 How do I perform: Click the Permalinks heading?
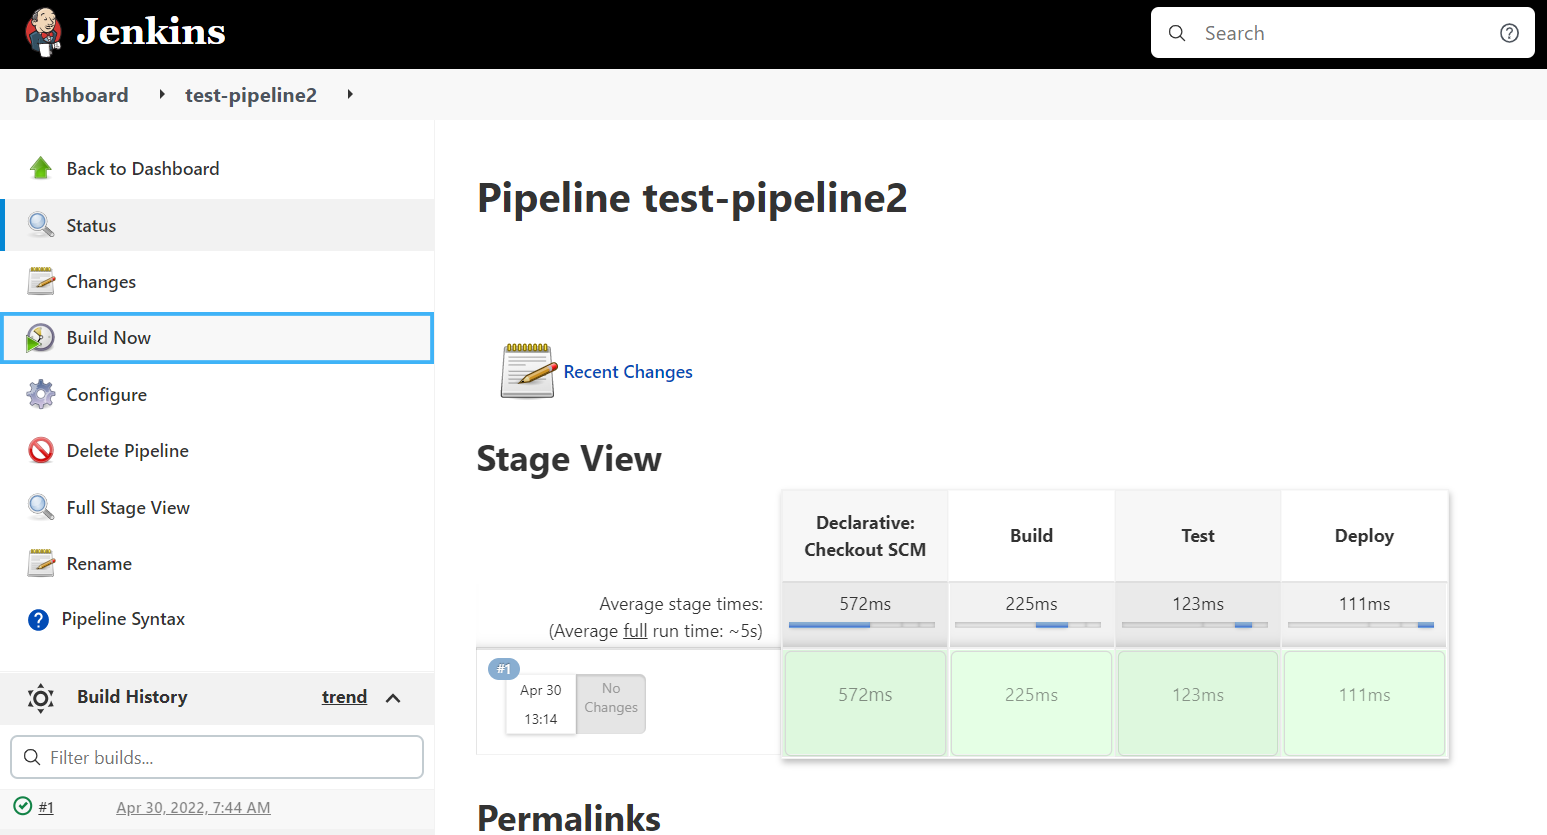(x=569, y=819)
